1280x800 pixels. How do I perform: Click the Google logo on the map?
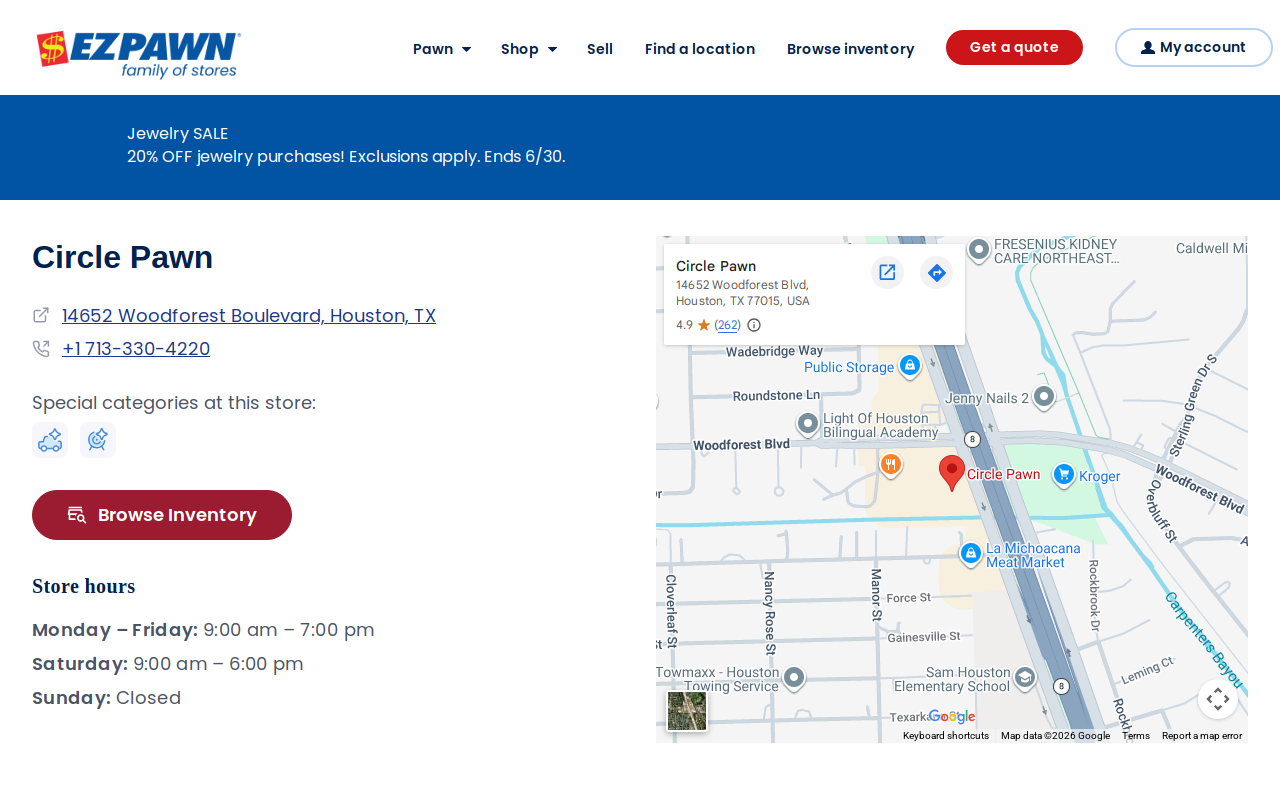(x=952, y=717)
